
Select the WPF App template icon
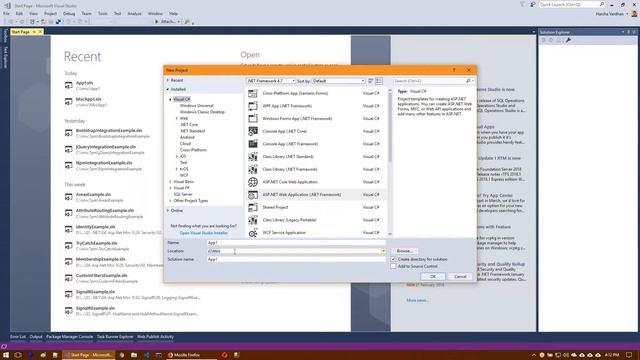pyautogui.click(x=253, y=106)
